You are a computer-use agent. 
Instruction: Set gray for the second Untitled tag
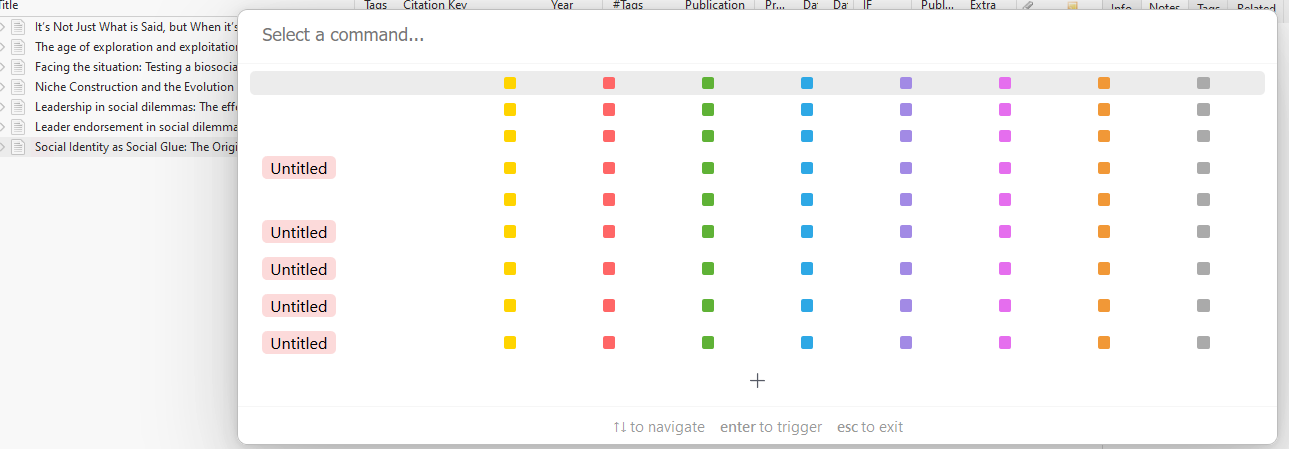pyautogui.click(x=1203, y=232)
